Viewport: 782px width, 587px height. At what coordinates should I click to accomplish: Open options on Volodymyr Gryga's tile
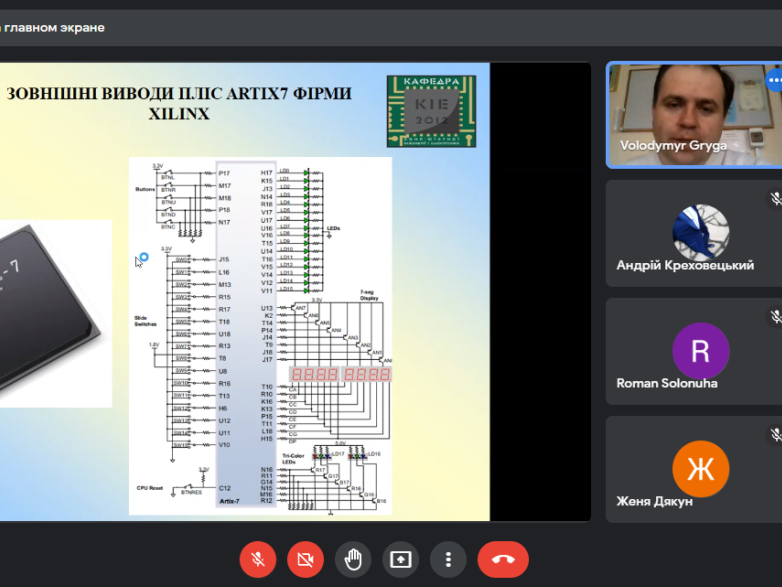tap(773, 80)
